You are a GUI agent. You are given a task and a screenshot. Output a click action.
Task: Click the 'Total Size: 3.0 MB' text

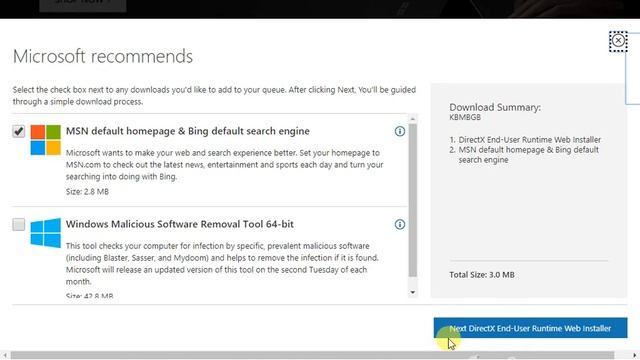click(482, 275)
